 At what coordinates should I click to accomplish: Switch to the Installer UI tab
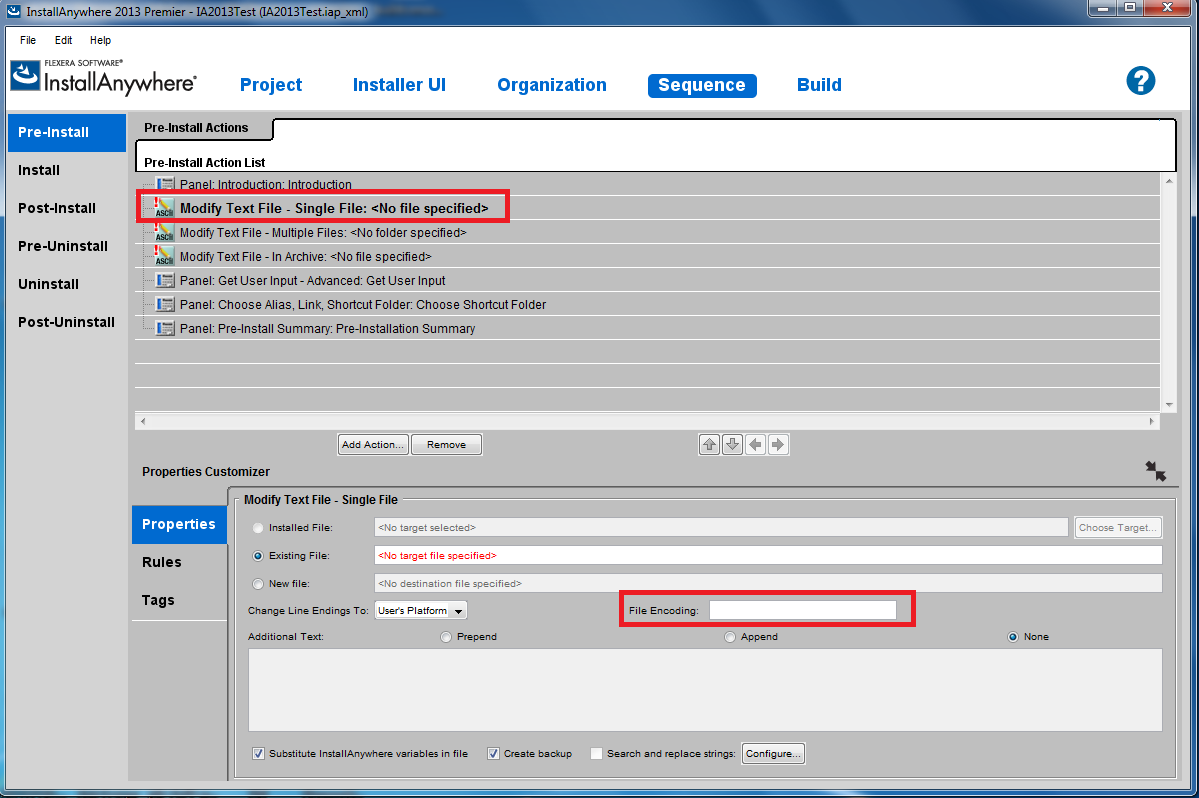click(x=399, y=85)
